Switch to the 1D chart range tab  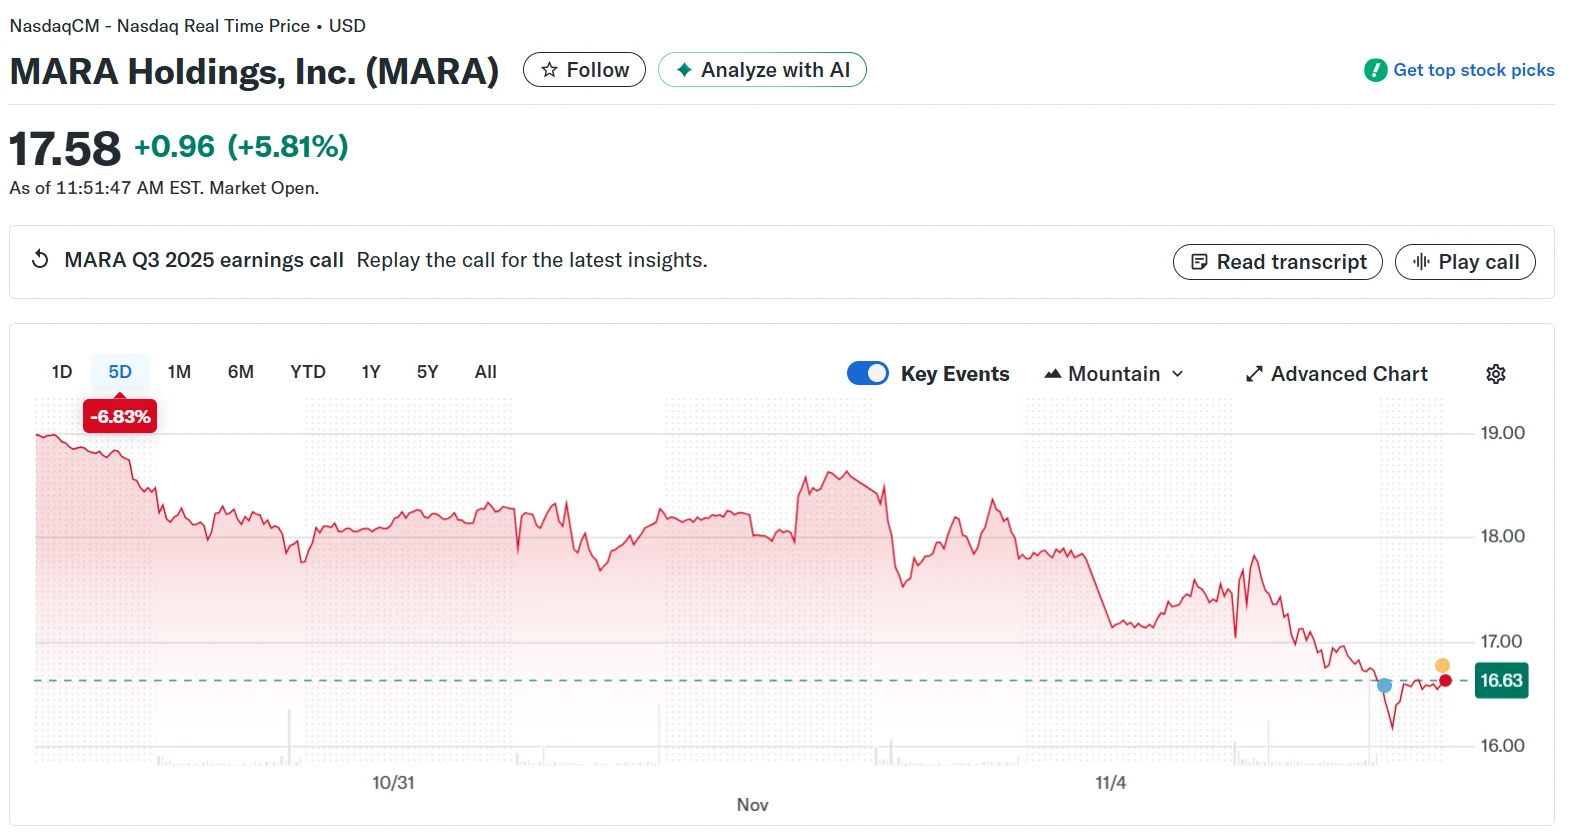click(60, 371)
